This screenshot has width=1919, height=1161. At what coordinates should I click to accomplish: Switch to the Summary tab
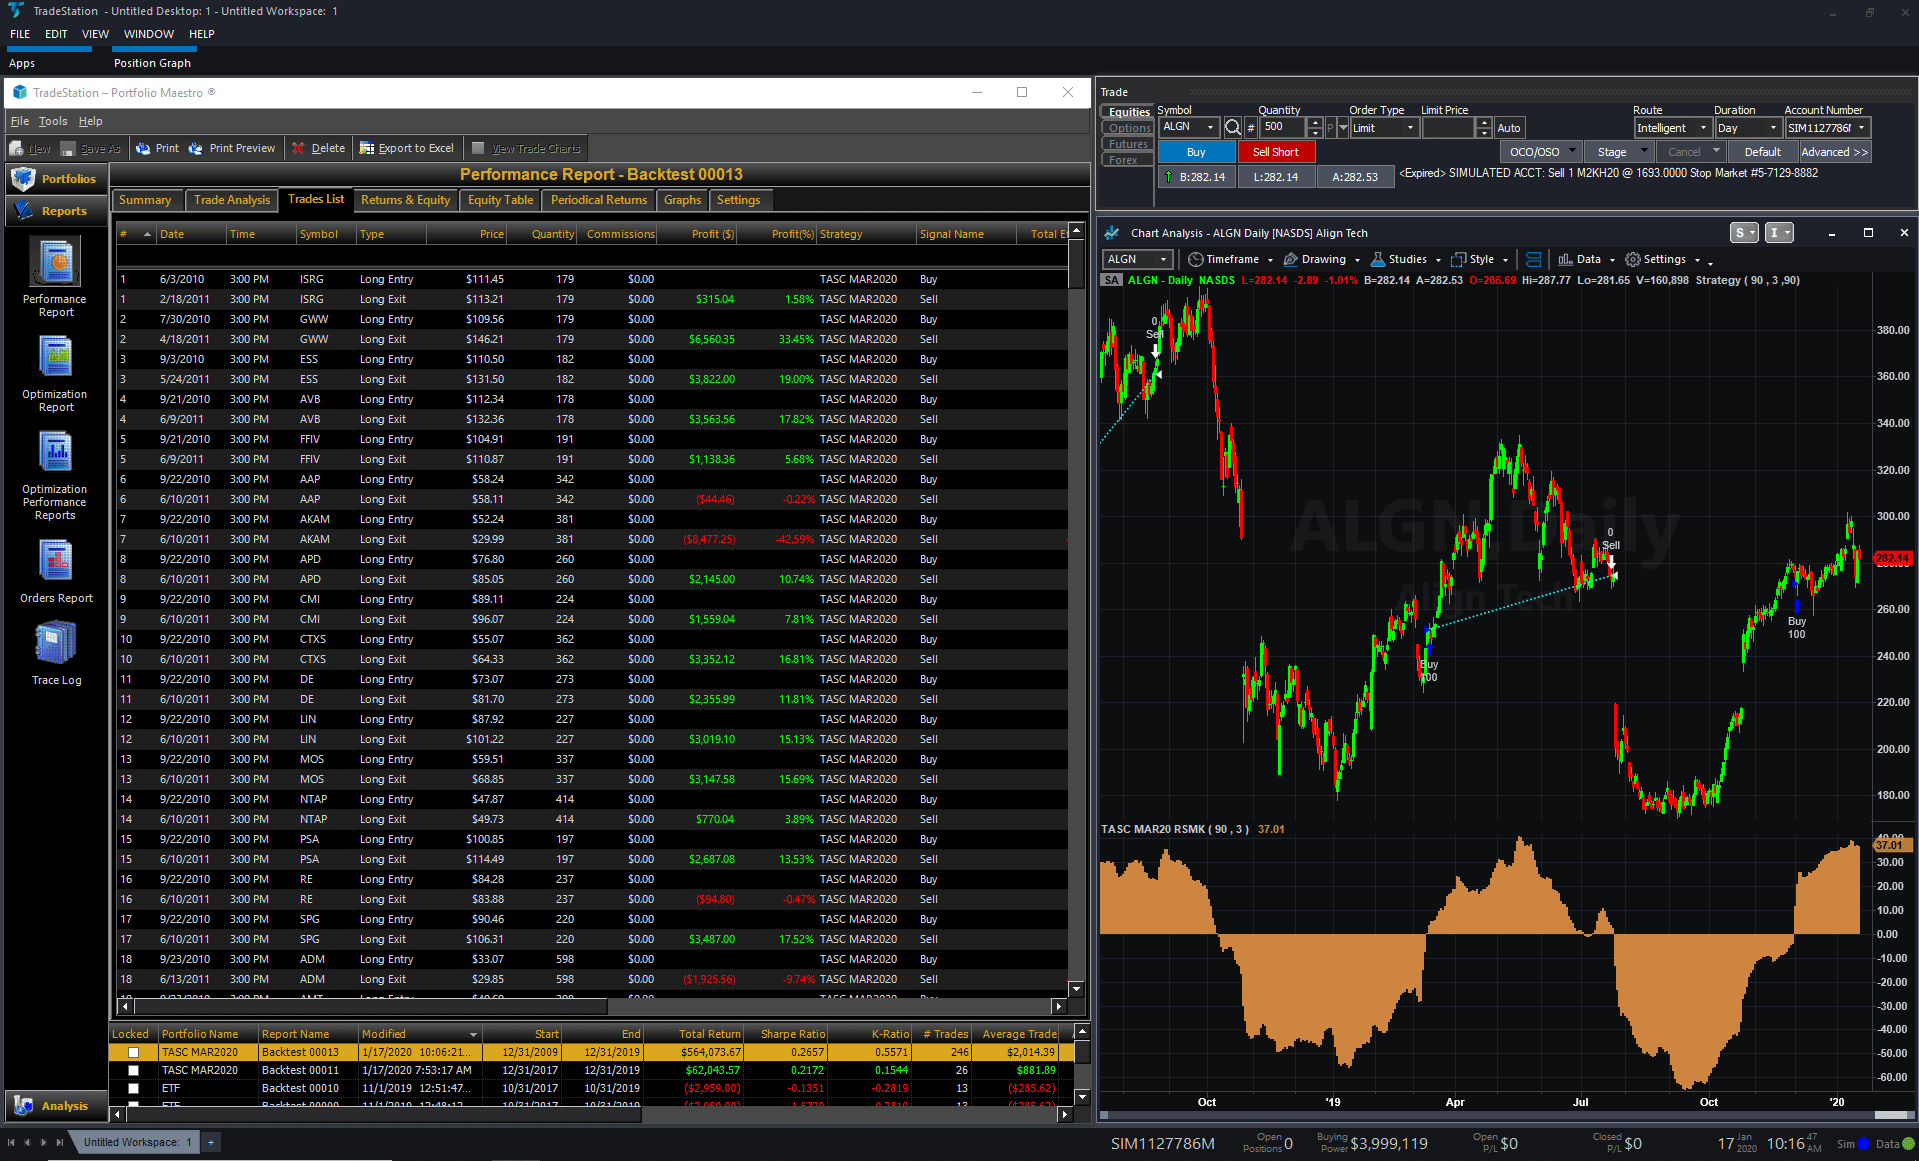(x=145, y=200)
